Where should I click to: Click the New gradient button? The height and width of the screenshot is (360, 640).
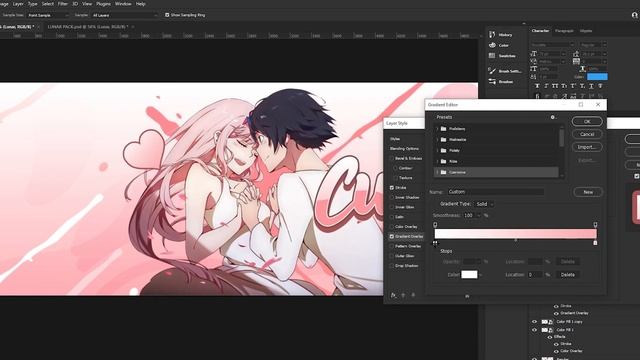pos(588,192)
